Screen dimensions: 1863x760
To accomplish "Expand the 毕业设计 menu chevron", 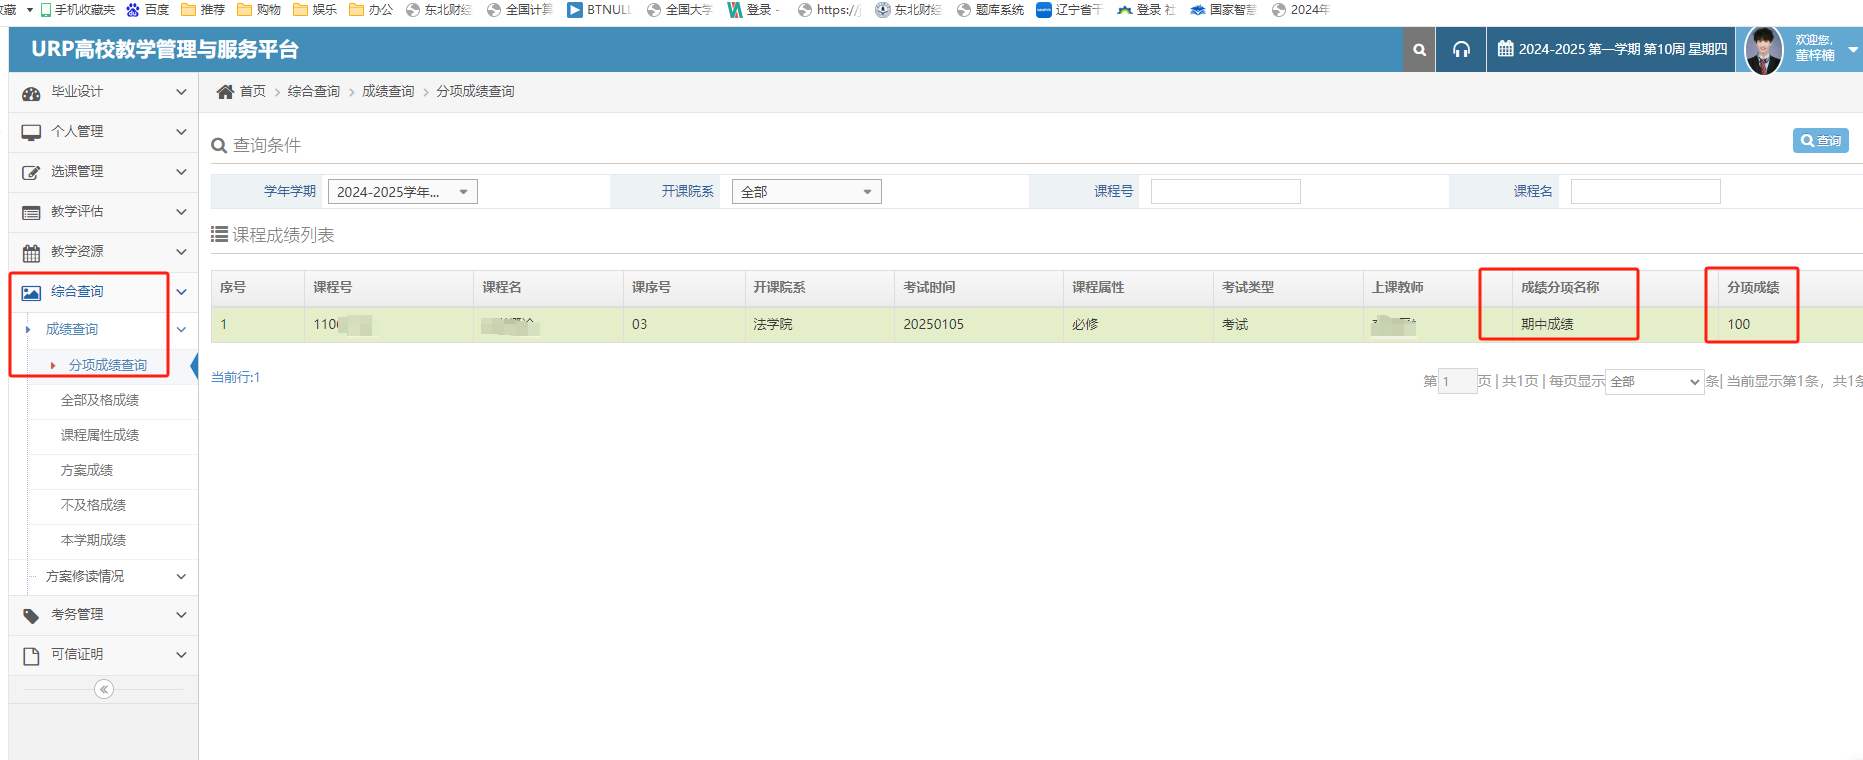I will click(181, 92).
